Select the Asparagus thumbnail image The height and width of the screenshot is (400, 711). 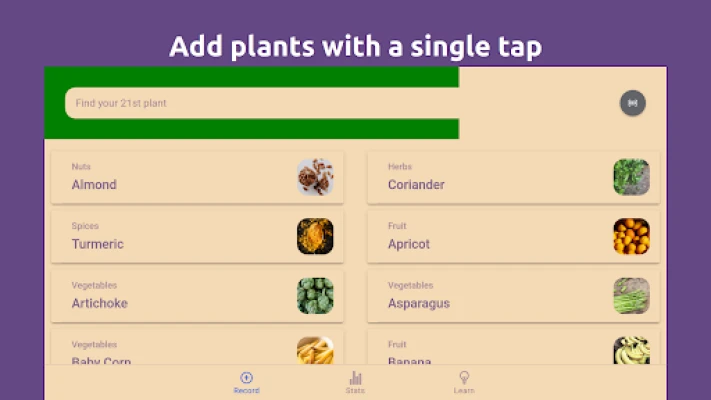tap(631, 295)
